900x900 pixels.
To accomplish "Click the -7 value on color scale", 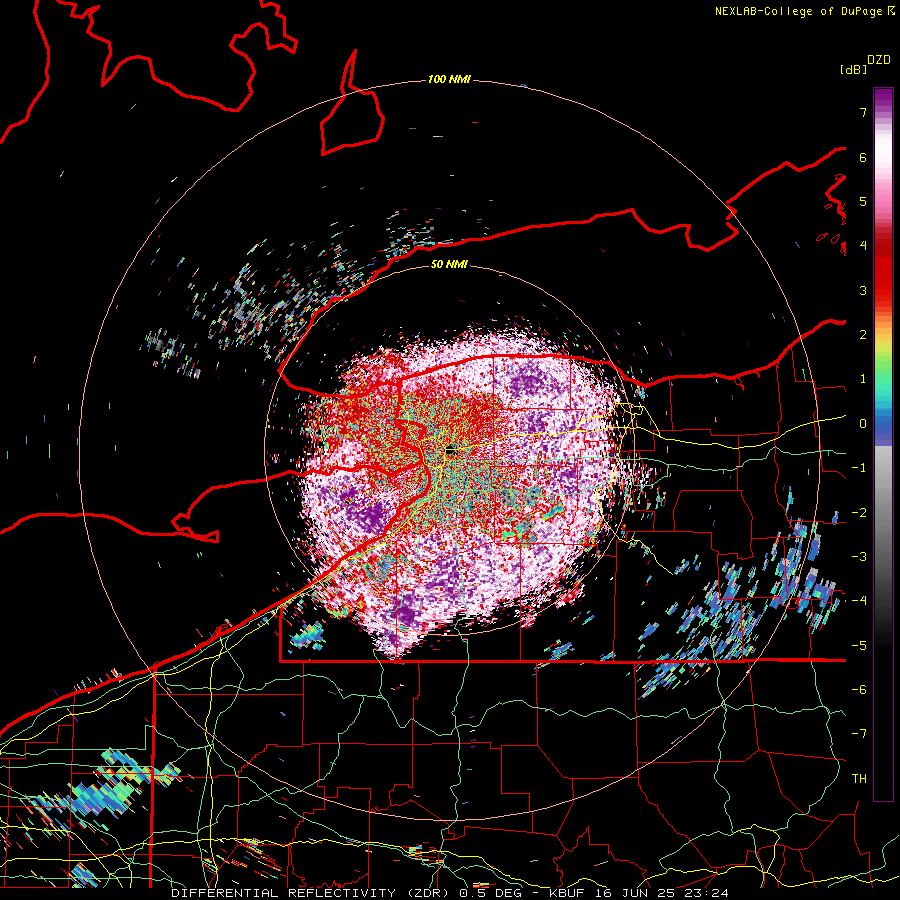I will [859, 734].
